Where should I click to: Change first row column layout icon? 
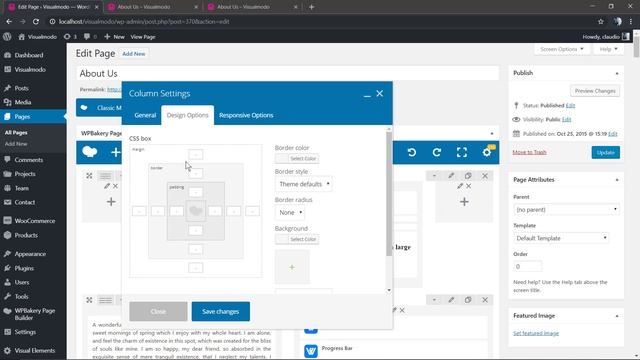[105, 176]
